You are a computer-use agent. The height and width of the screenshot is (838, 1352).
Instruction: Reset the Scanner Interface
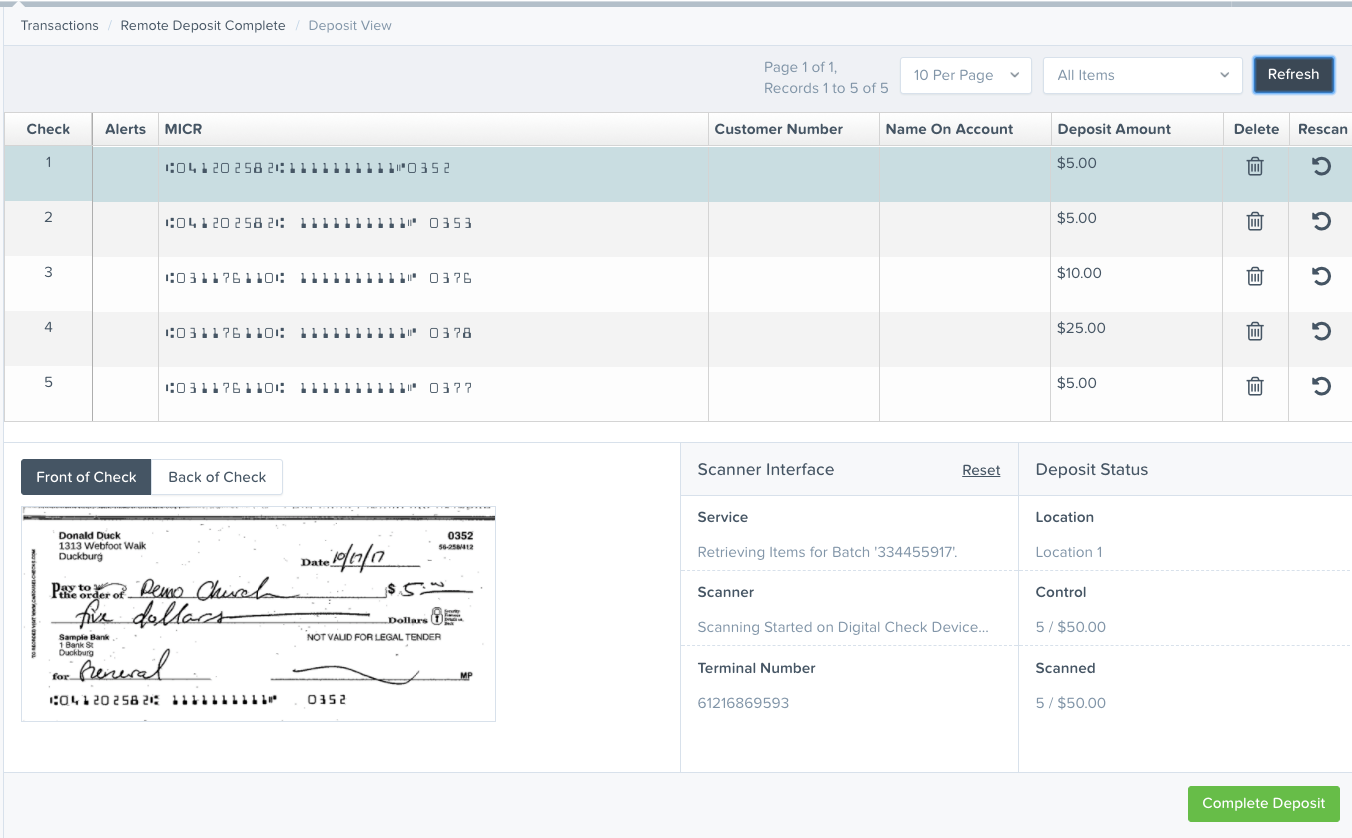[x=981, y=470]
